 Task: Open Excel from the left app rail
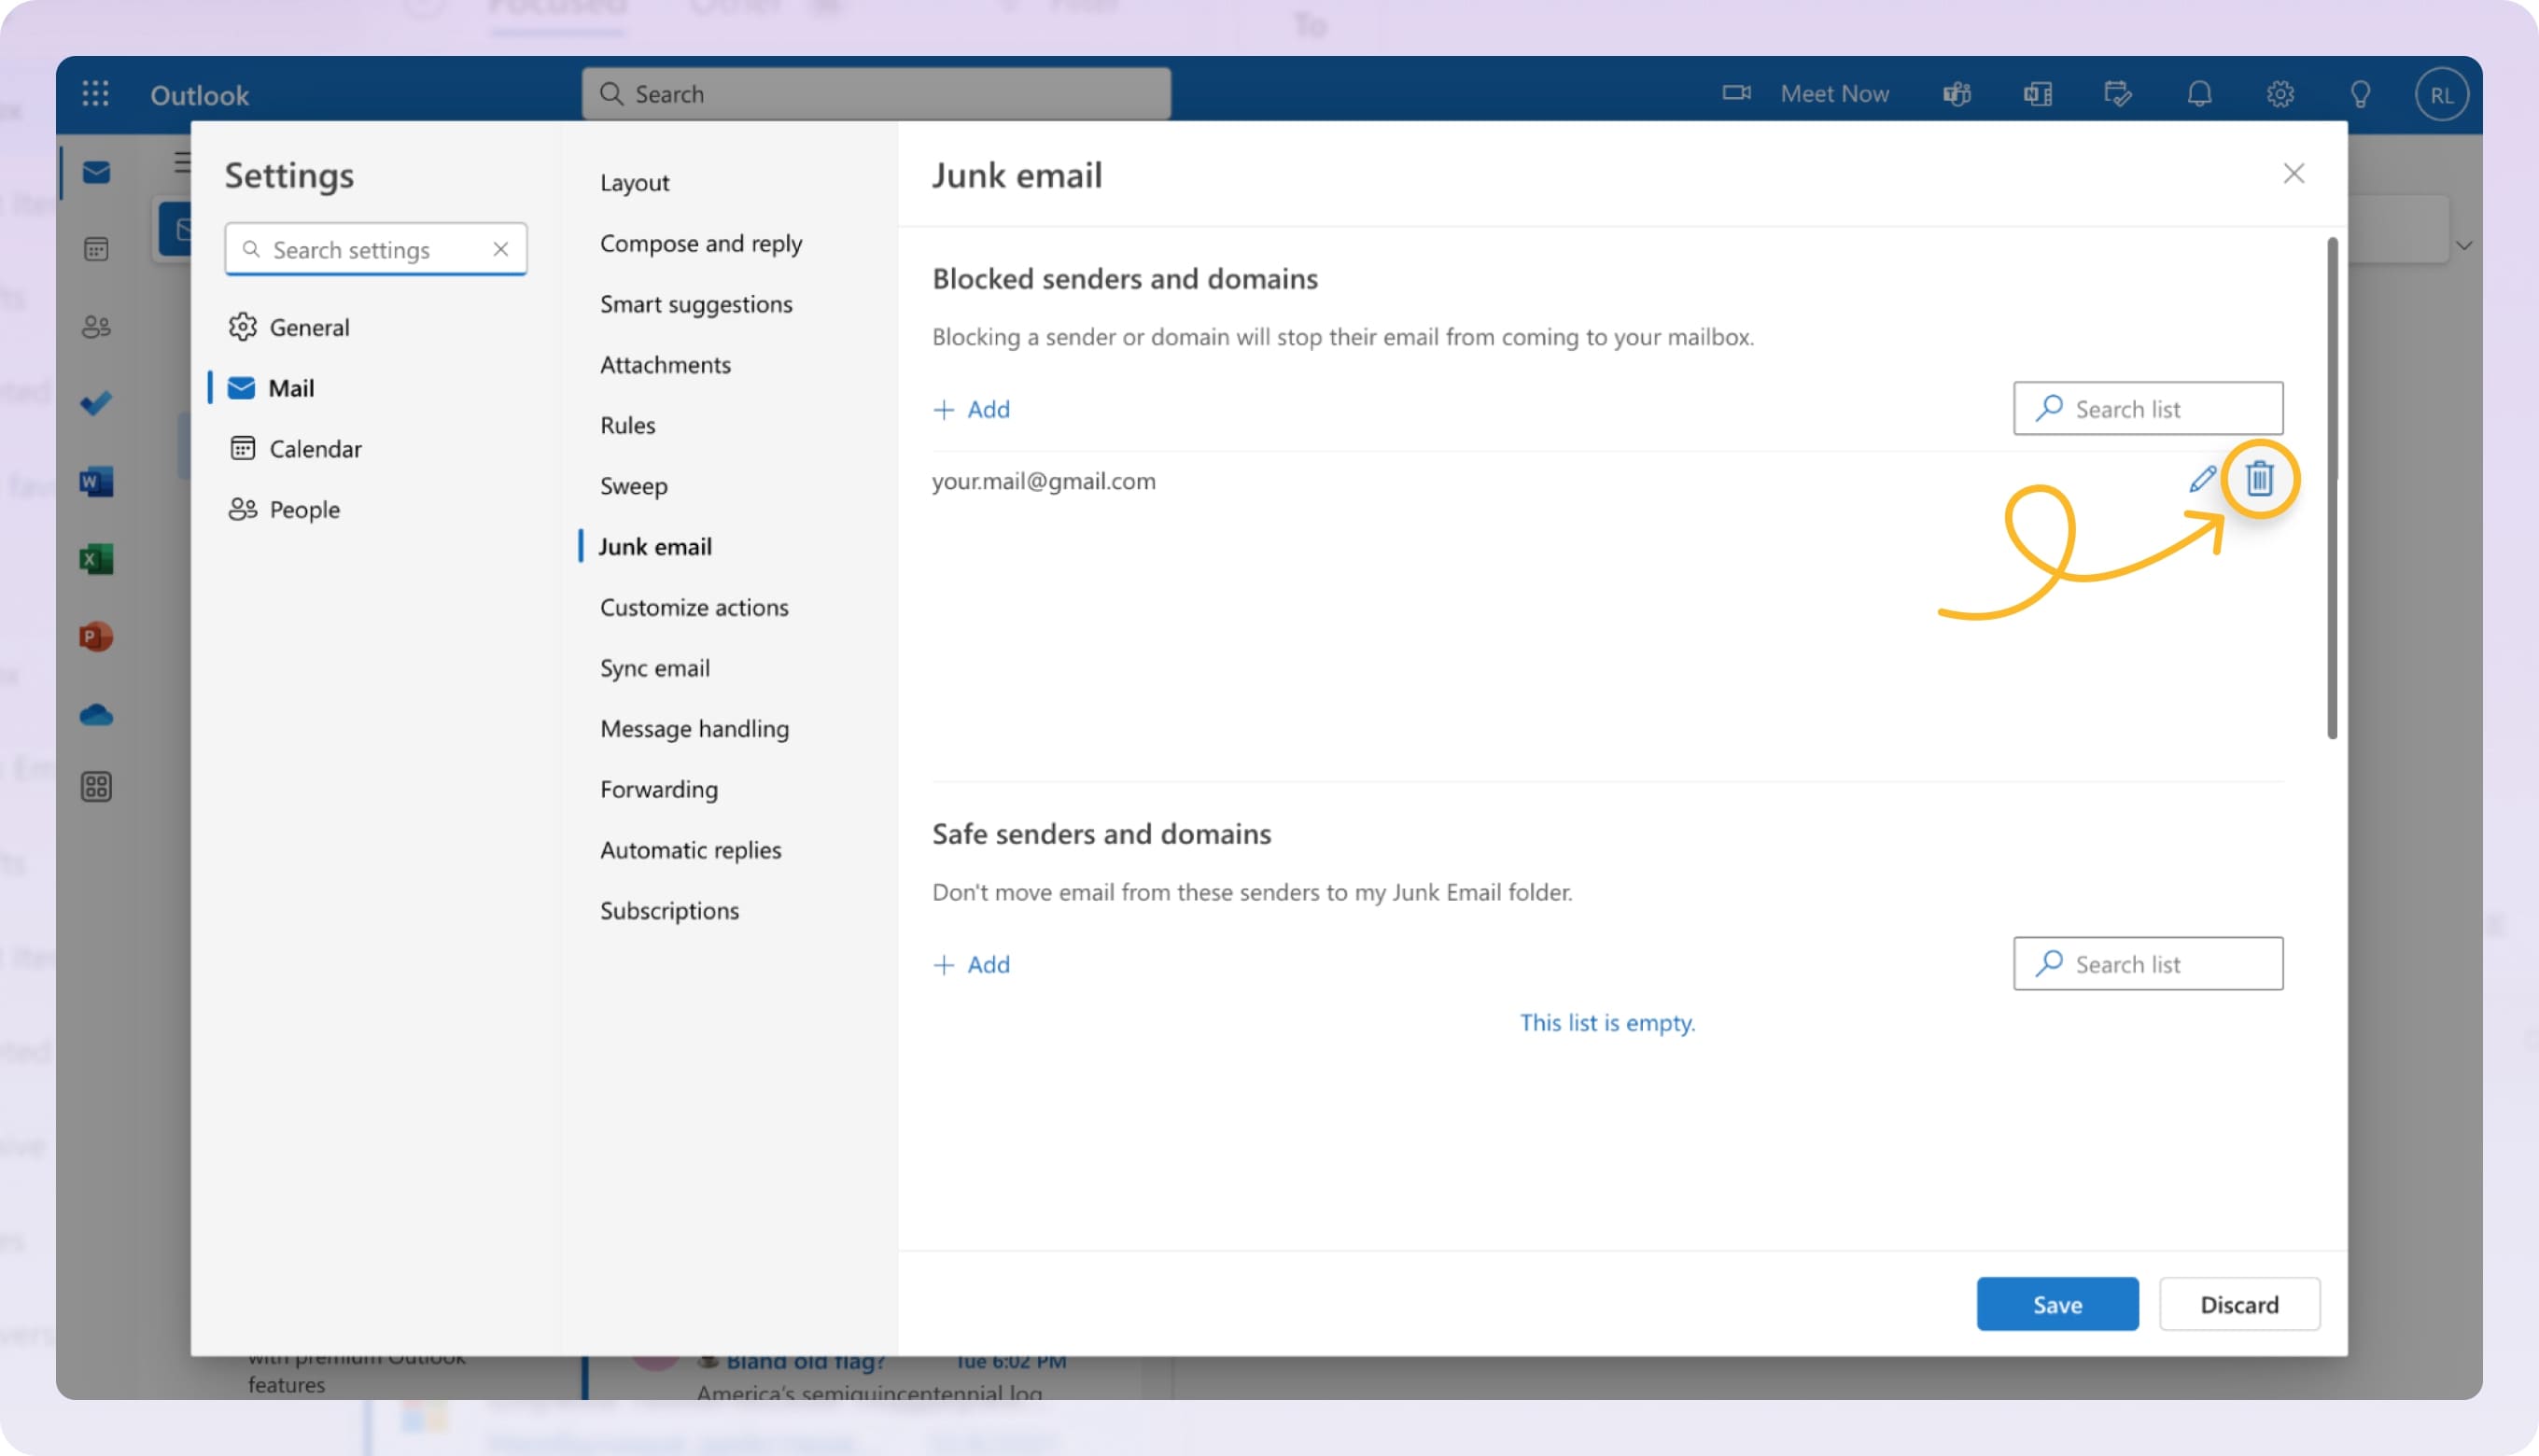(96, 558)
